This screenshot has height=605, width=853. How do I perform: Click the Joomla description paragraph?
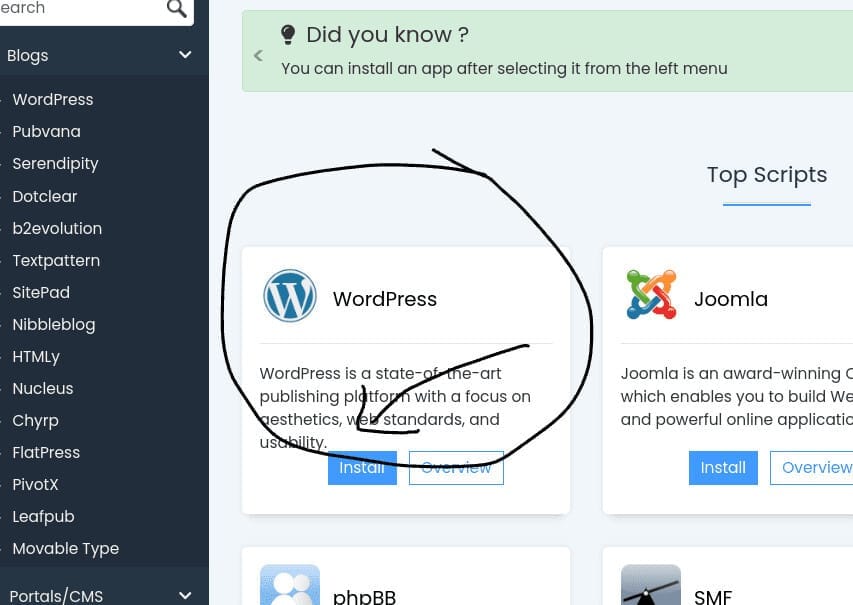pos(737,396)
